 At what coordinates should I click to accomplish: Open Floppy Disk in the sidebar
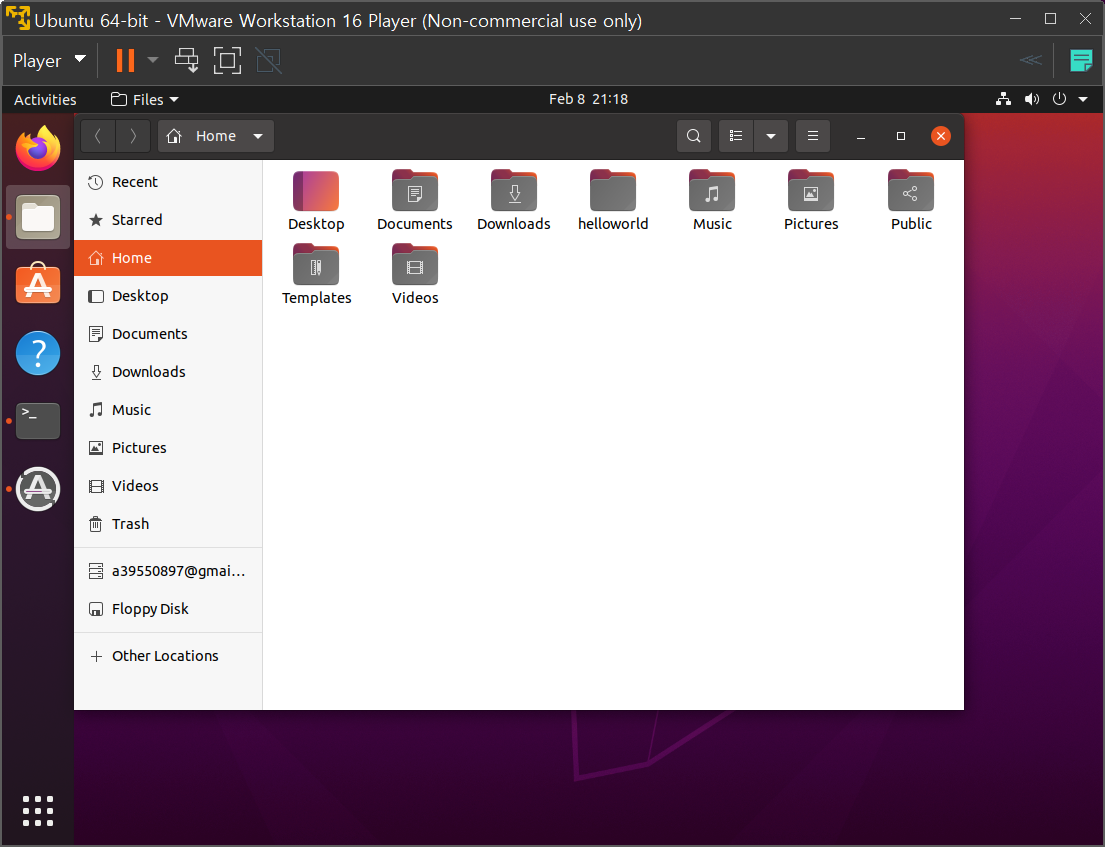pos(168,609)
